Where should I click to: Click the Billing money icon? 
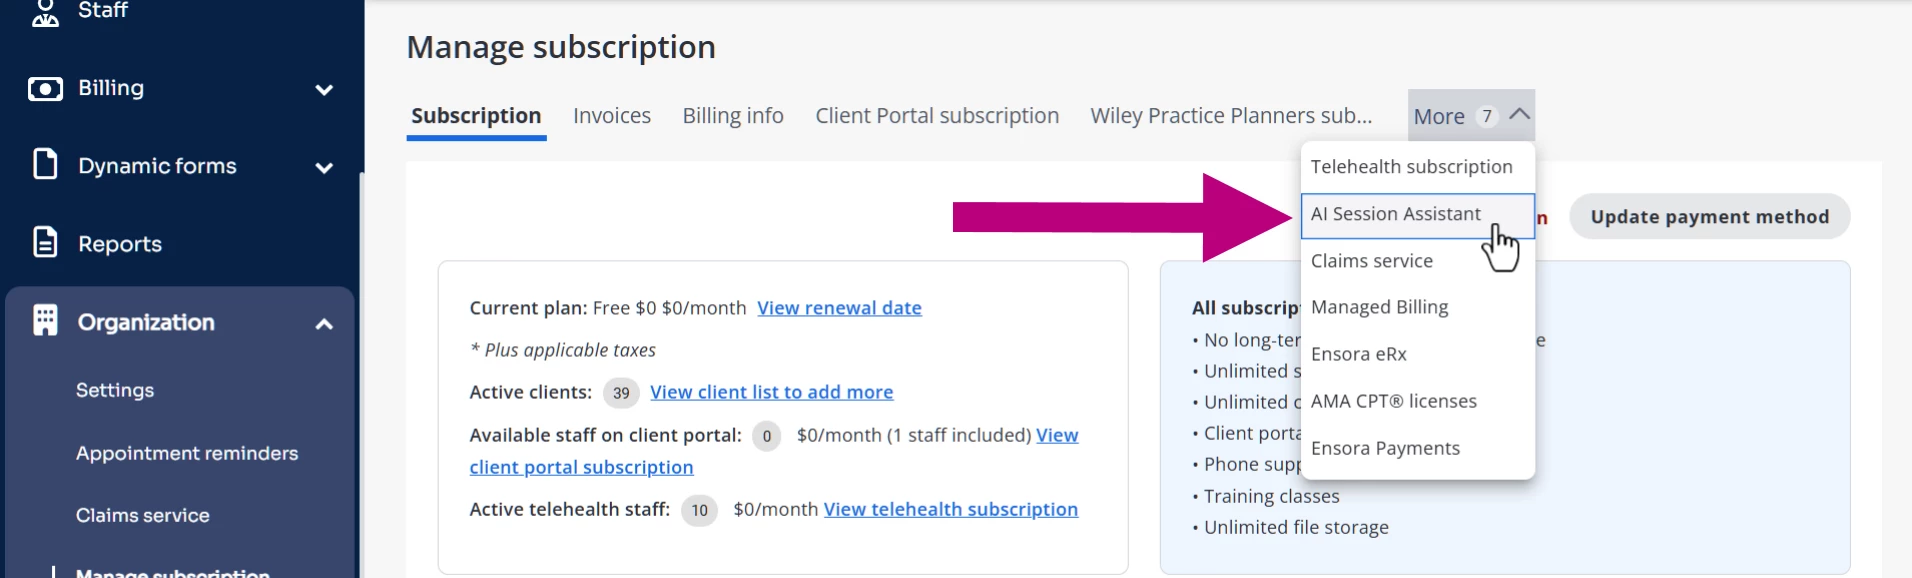(45, 89)
